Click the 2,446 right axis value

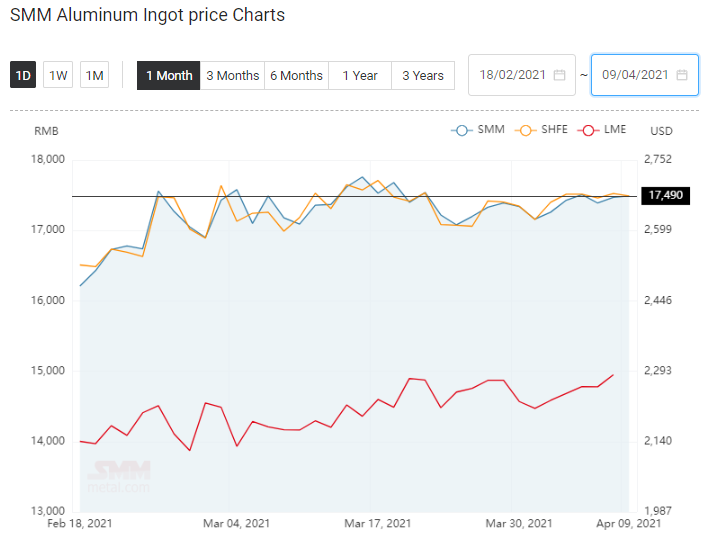pos(658,301)
